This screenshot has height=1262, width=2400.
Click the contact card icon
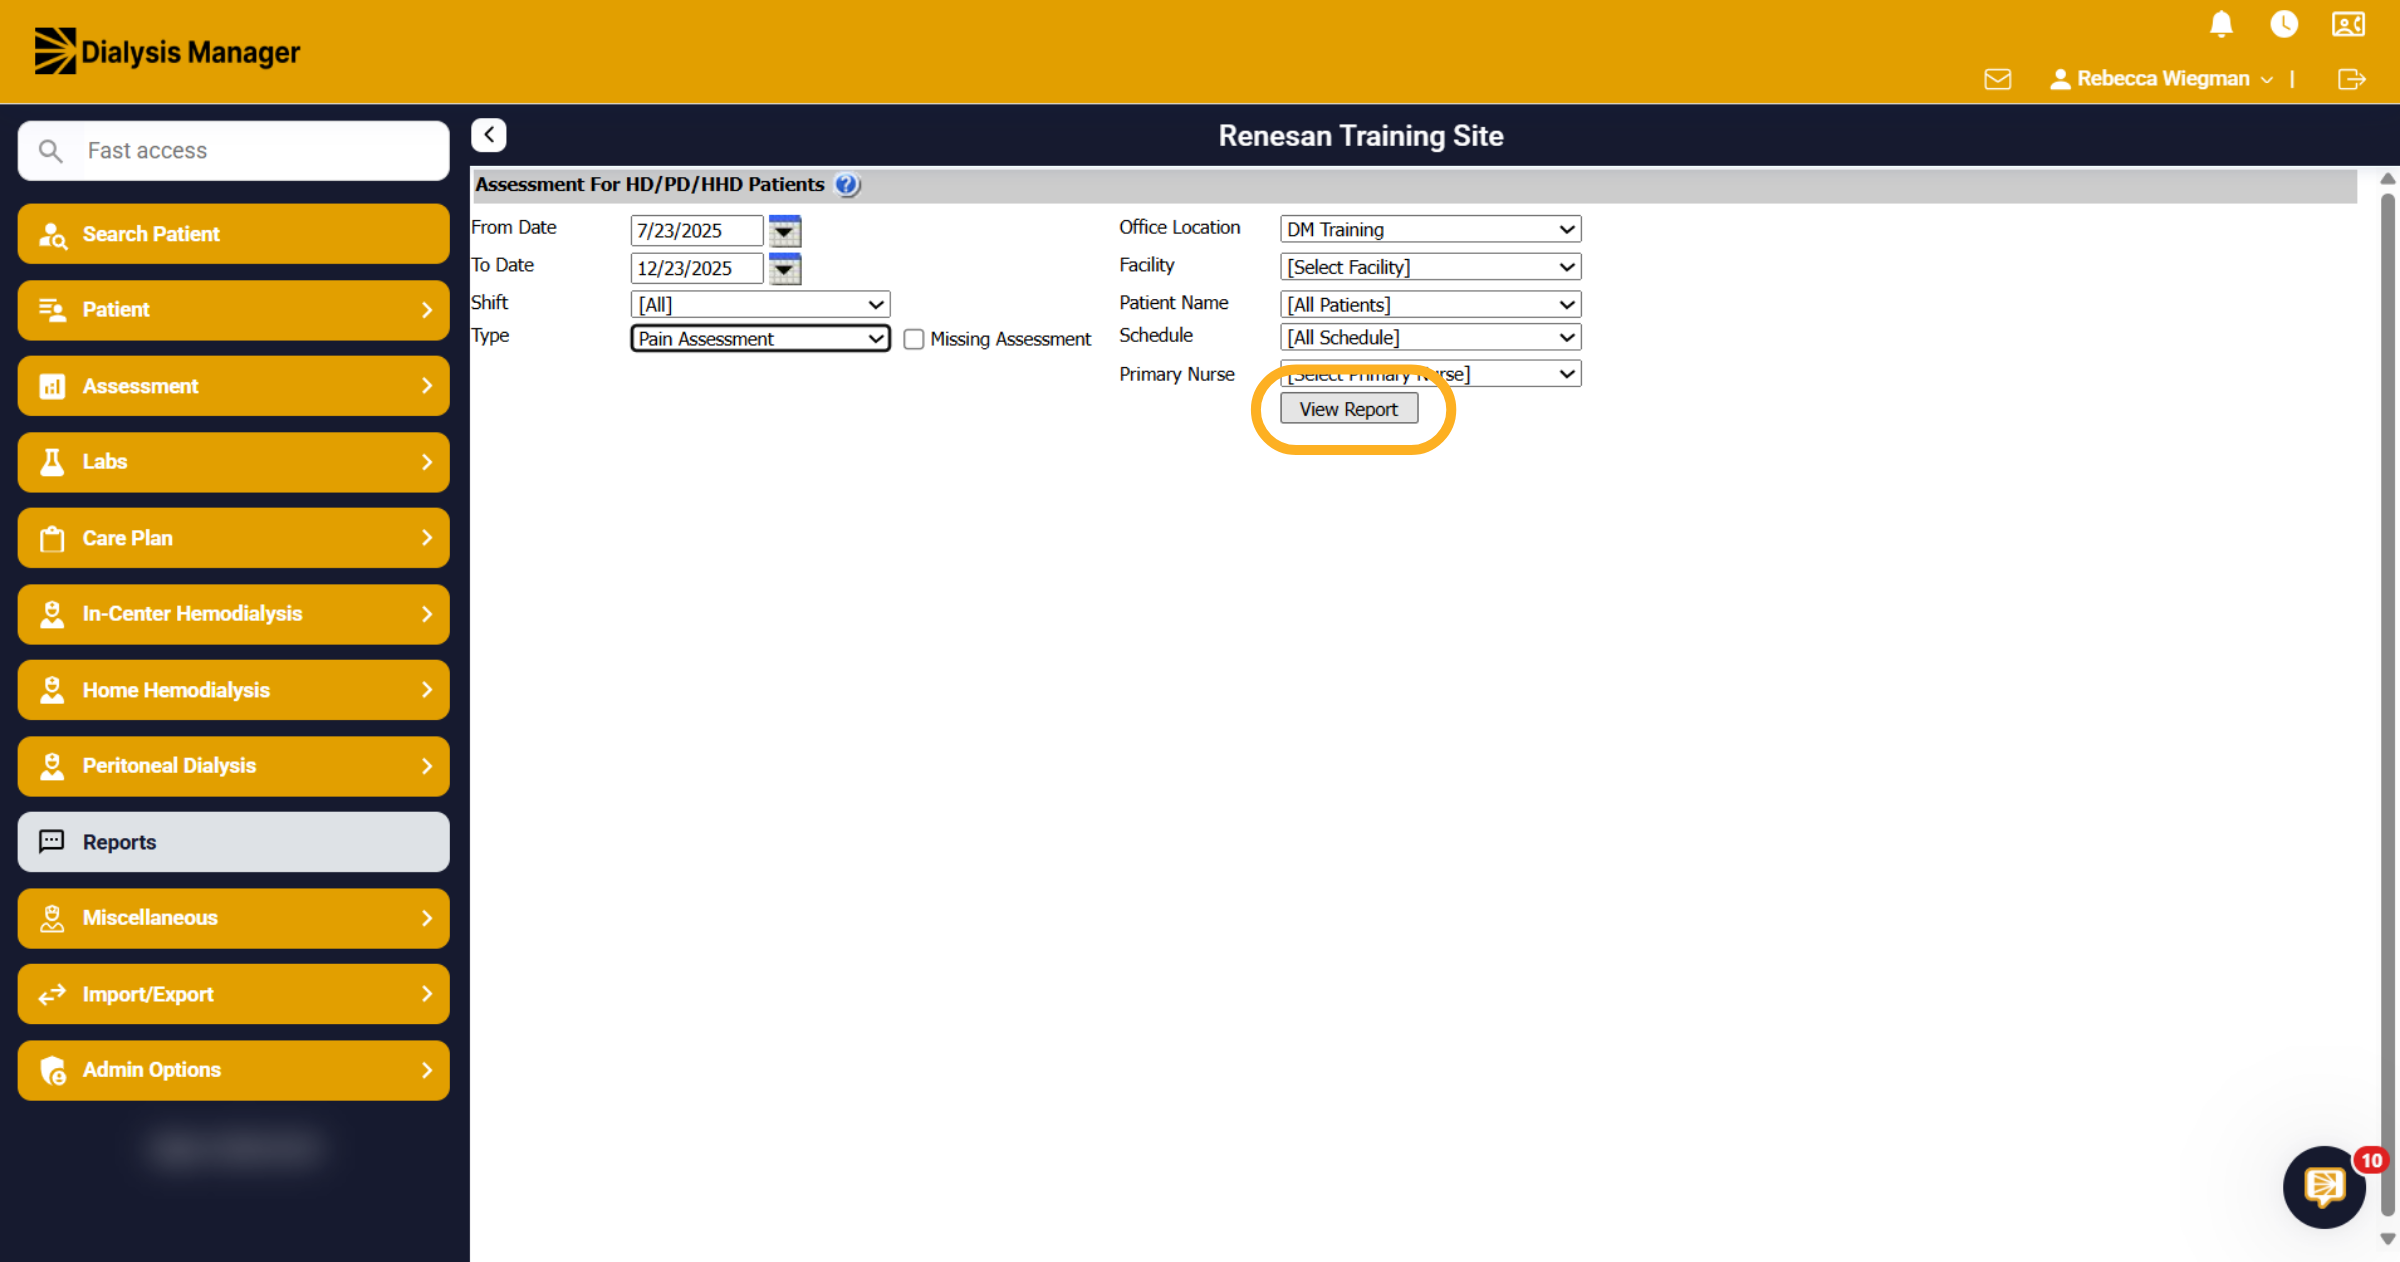tap(2348, 24)
